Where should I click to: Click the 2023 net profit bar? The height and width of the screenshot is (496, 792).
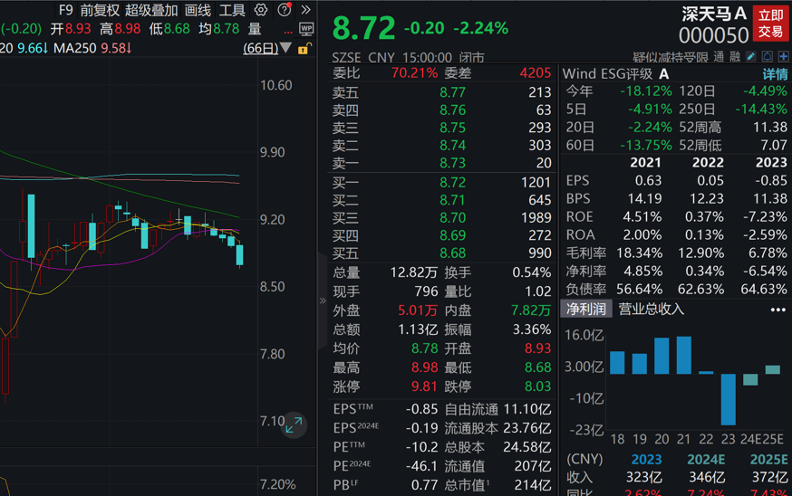(728, 399)
